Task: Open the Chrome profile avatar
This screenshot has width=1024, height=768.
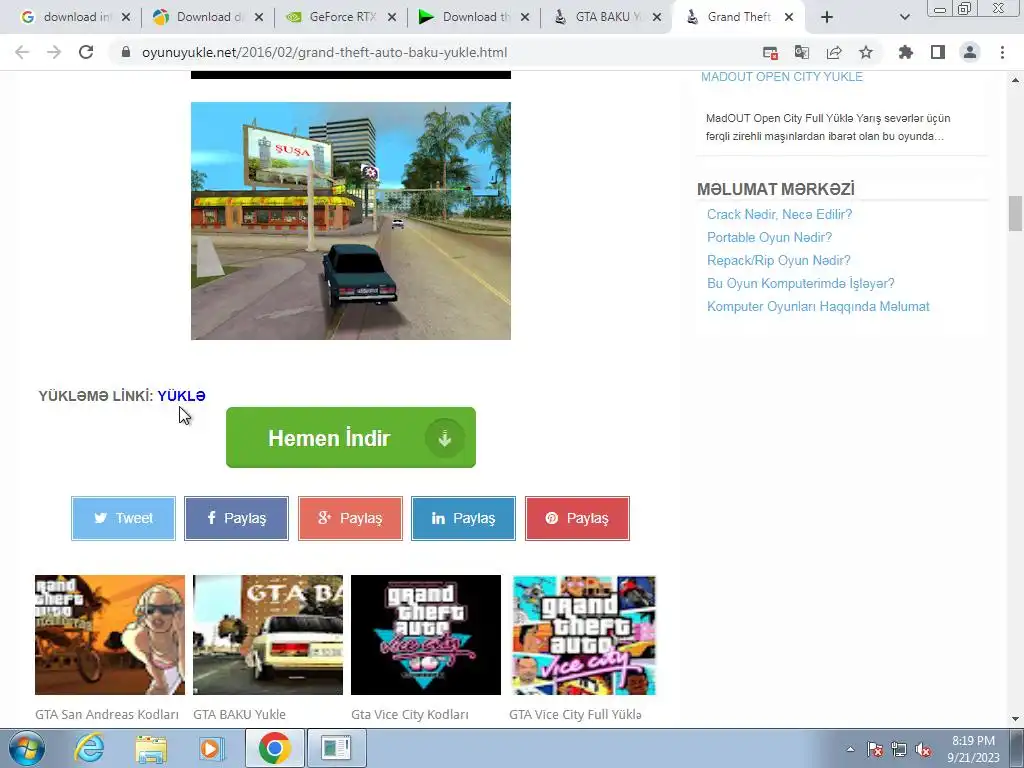Action: (970, 52)
